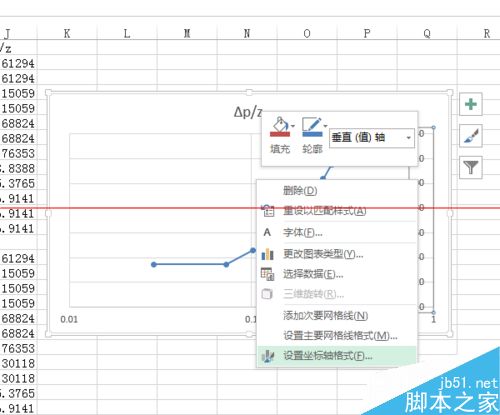Click the 轮廓 outline pen icon
The image size is (500, 415).
312,127
